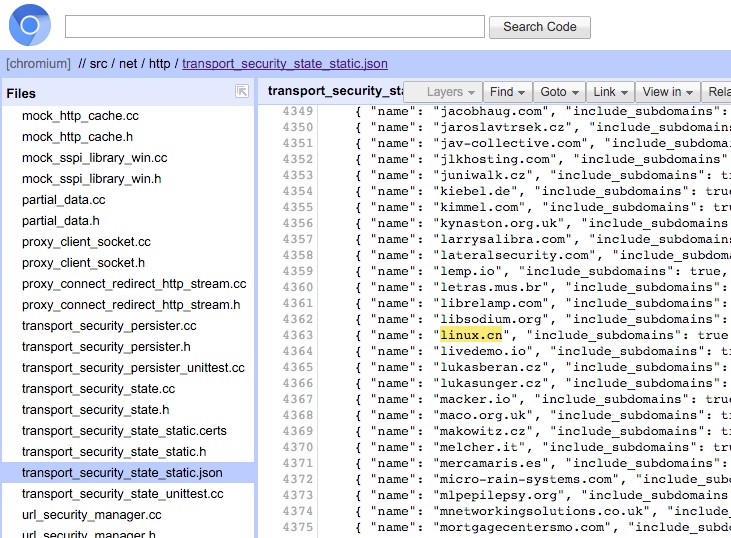
Task: Open the Link dropdown menu
Action: [610, 92]
